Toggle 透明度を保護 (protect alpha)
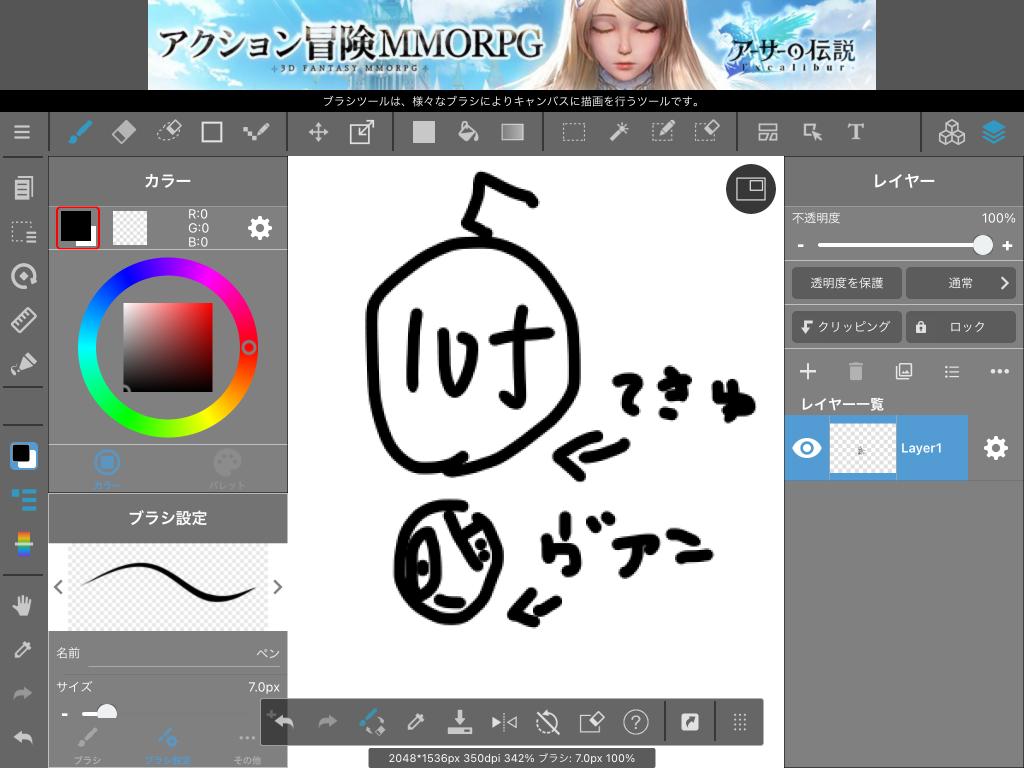The height and width of the screenshot is (768, 1024). 846,283
